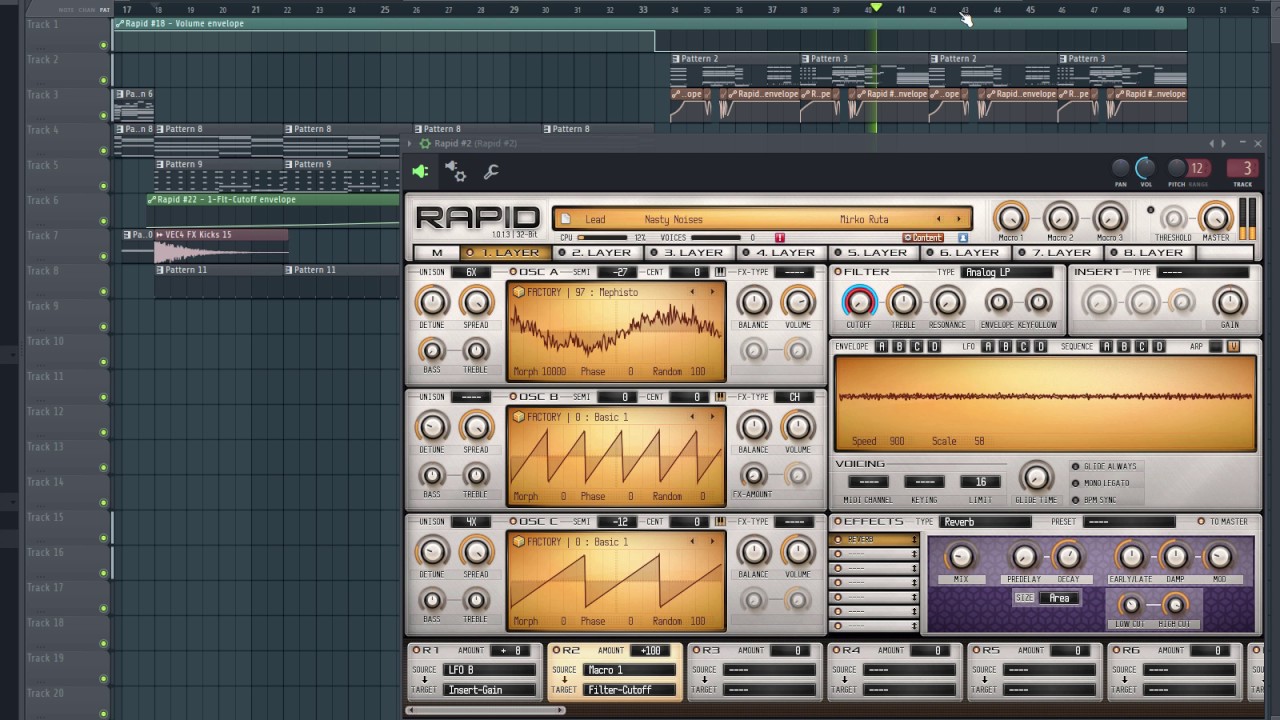Click the Content button
The image size is (1280, 720).
(x=923, y=238)
